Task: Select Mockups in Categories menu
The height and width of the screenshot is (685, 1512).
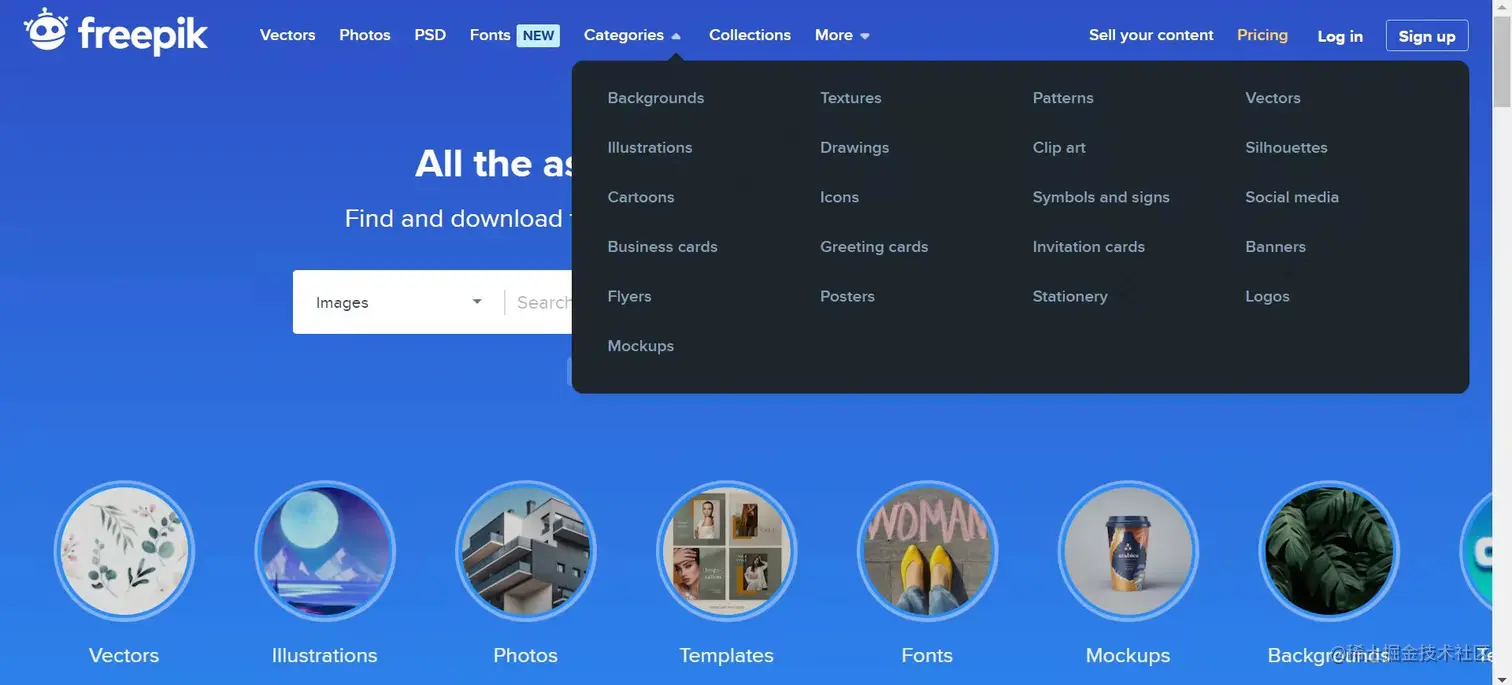Action: coord(641,346)
